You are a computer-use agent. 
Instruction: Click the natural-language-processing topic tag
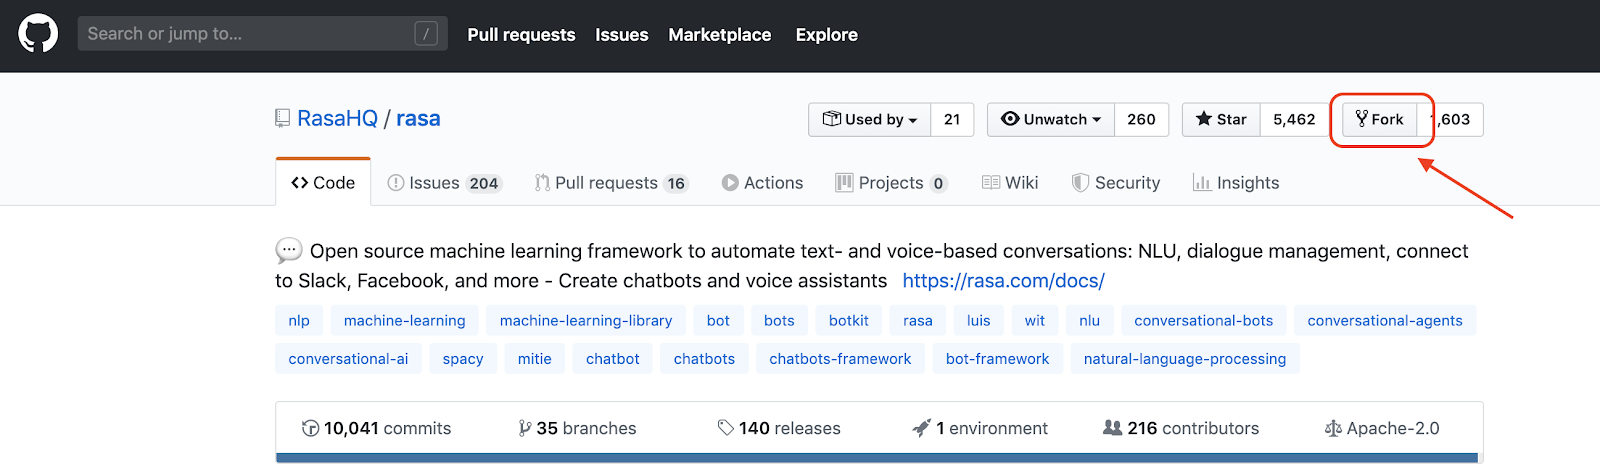point(1185,359)
